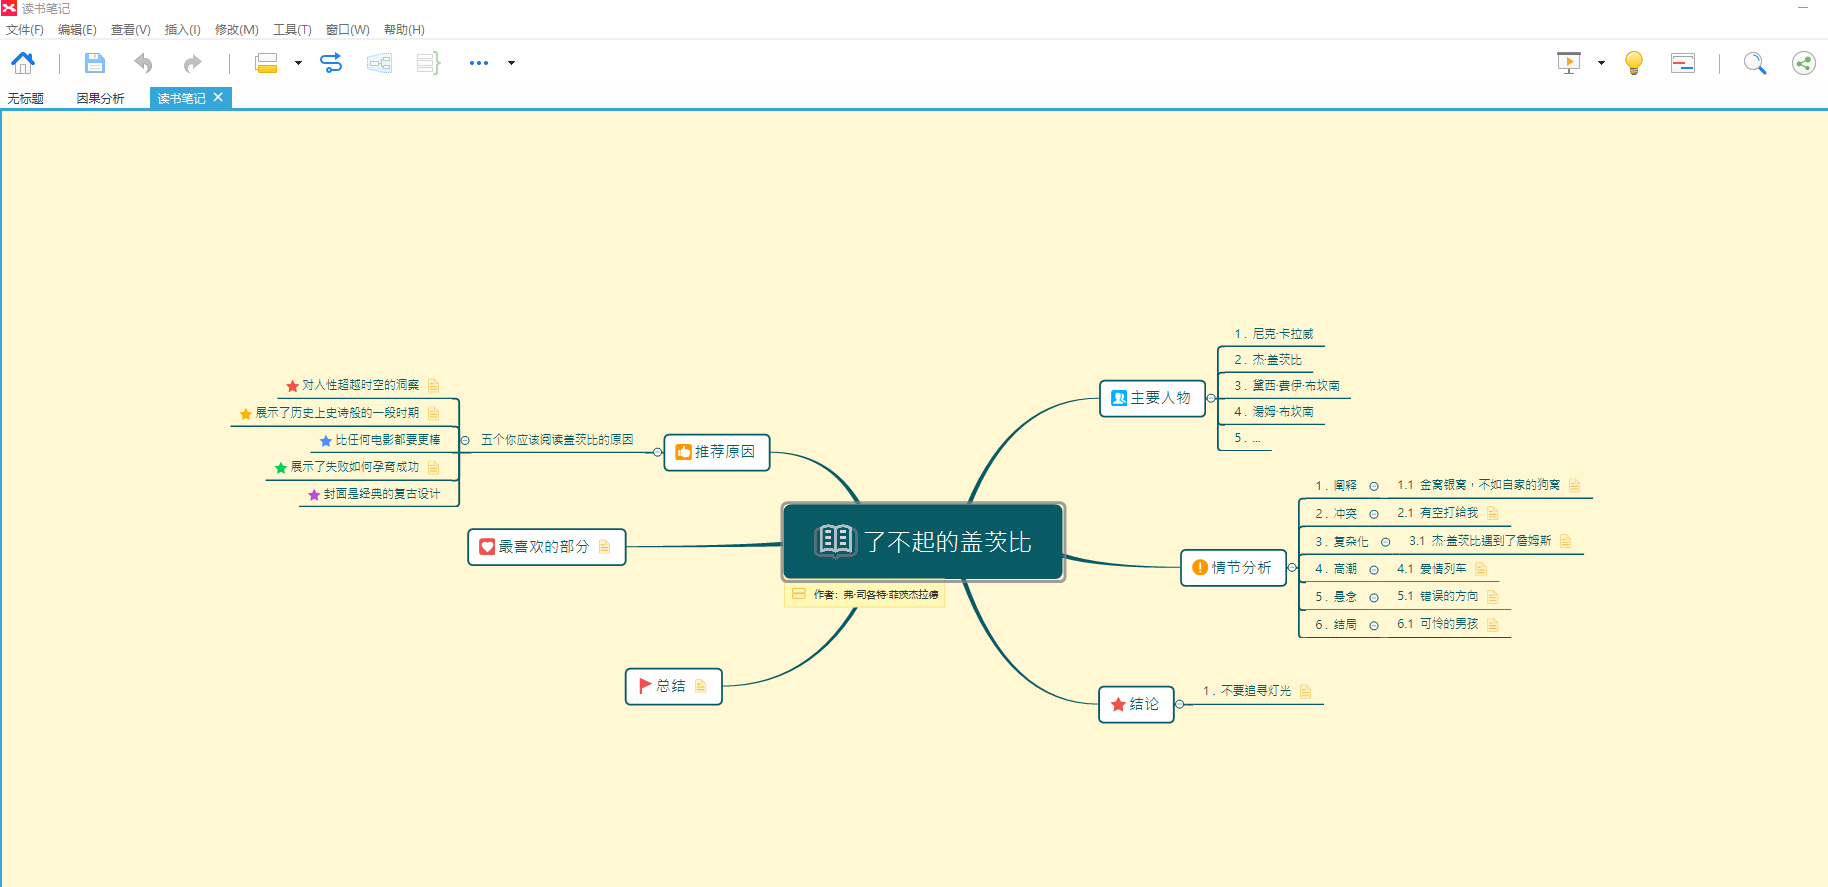Click the Summary bracket icon
Screen dimensions: 1828x887
pos(428,63)
